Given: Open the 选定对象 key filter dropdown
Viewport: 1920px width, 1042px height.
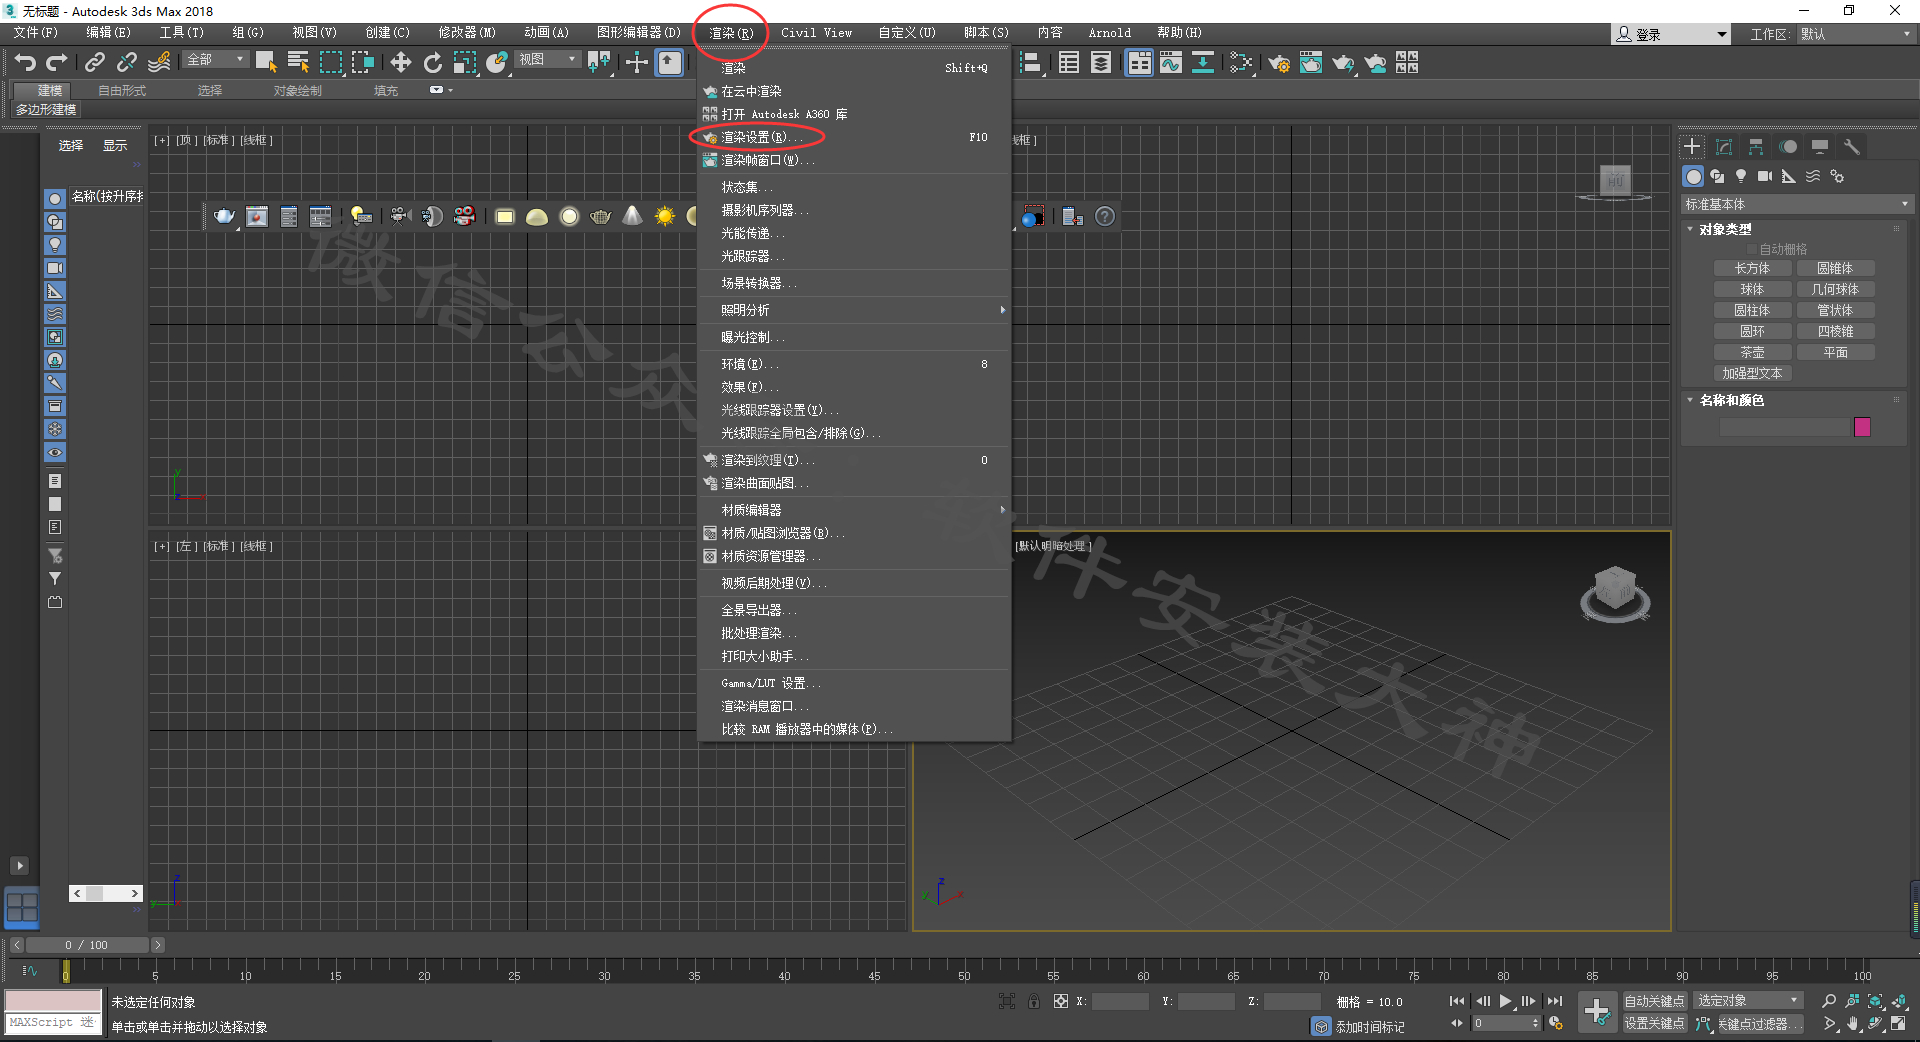Looking at the screenshot, I should [1749, 1001].
